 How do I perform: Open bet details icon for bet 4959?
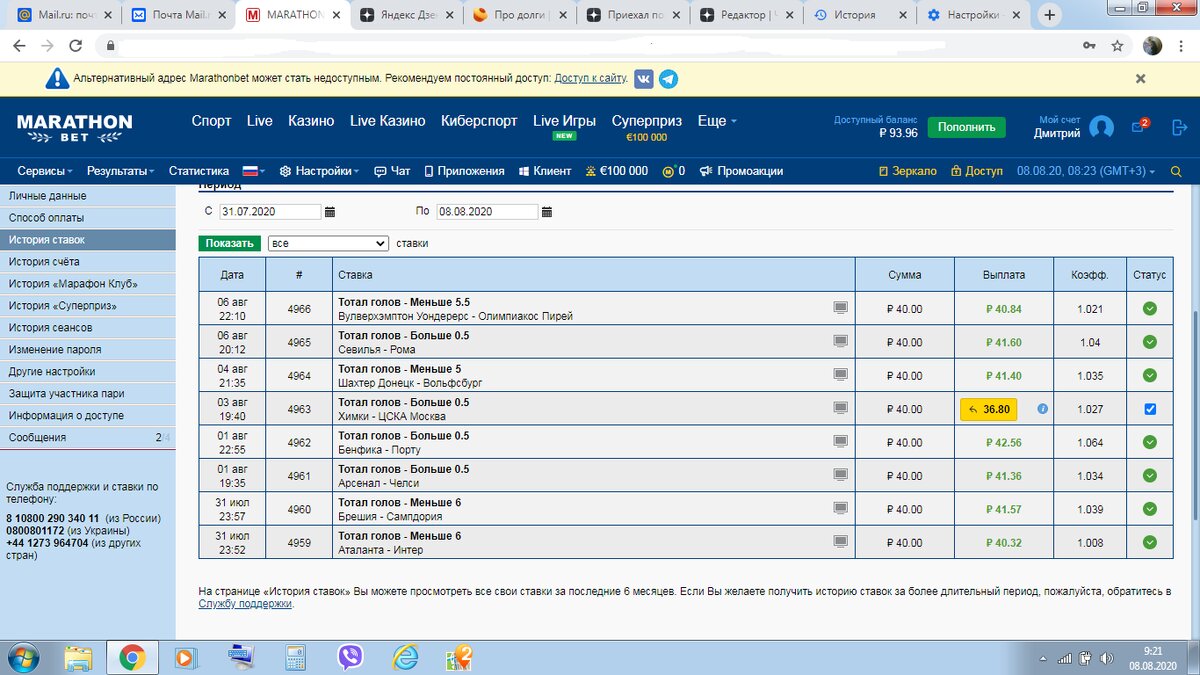tap(841, 542)
